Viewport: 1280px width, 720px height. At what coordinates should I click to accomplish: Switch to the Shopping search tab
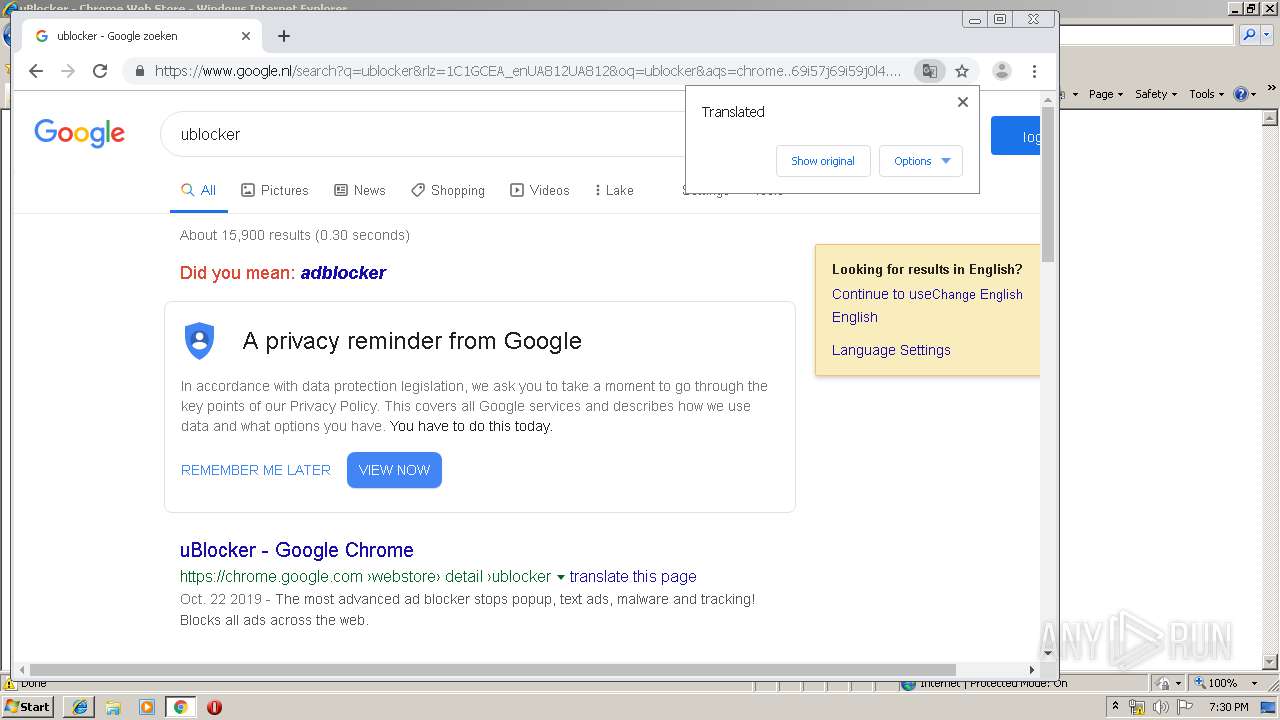448,190
